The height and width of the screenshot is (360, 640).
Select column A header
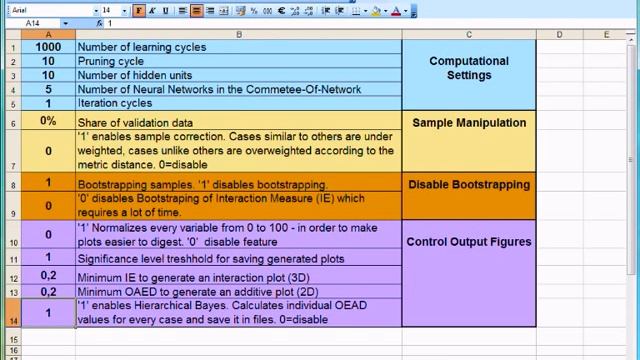48,35
